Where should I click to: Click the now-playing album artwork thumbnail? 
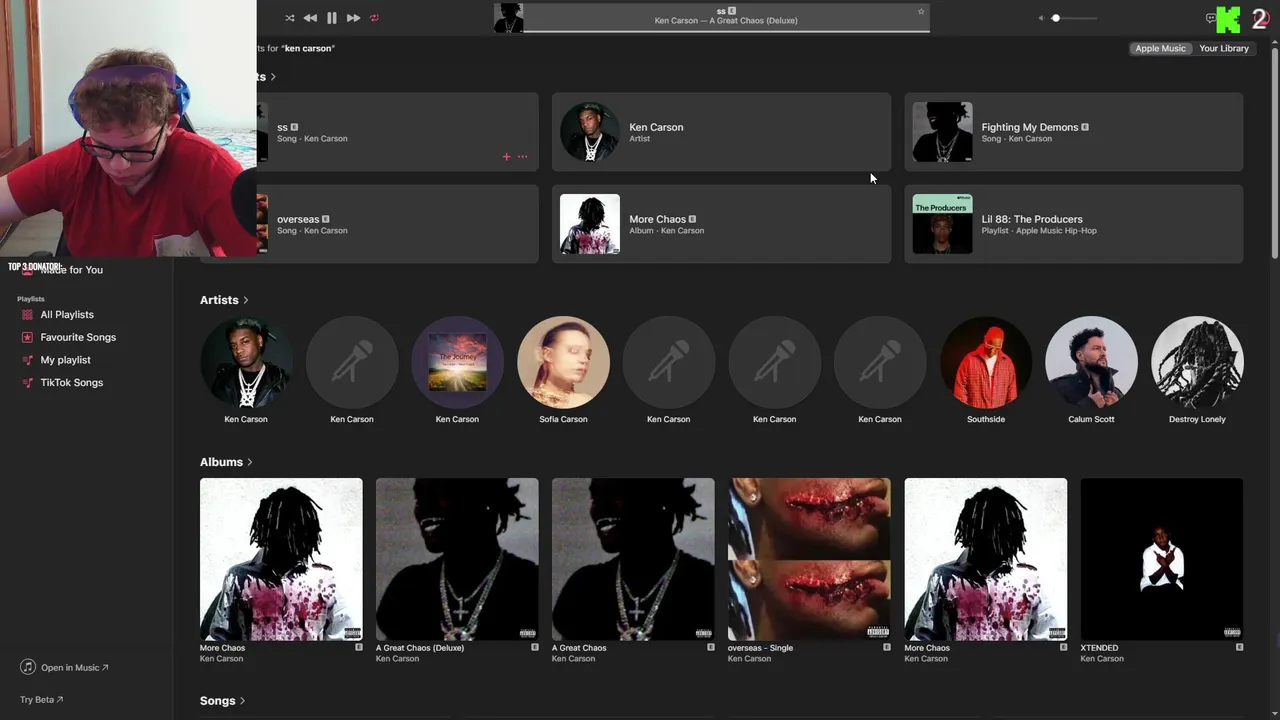(x=508, y=18)
